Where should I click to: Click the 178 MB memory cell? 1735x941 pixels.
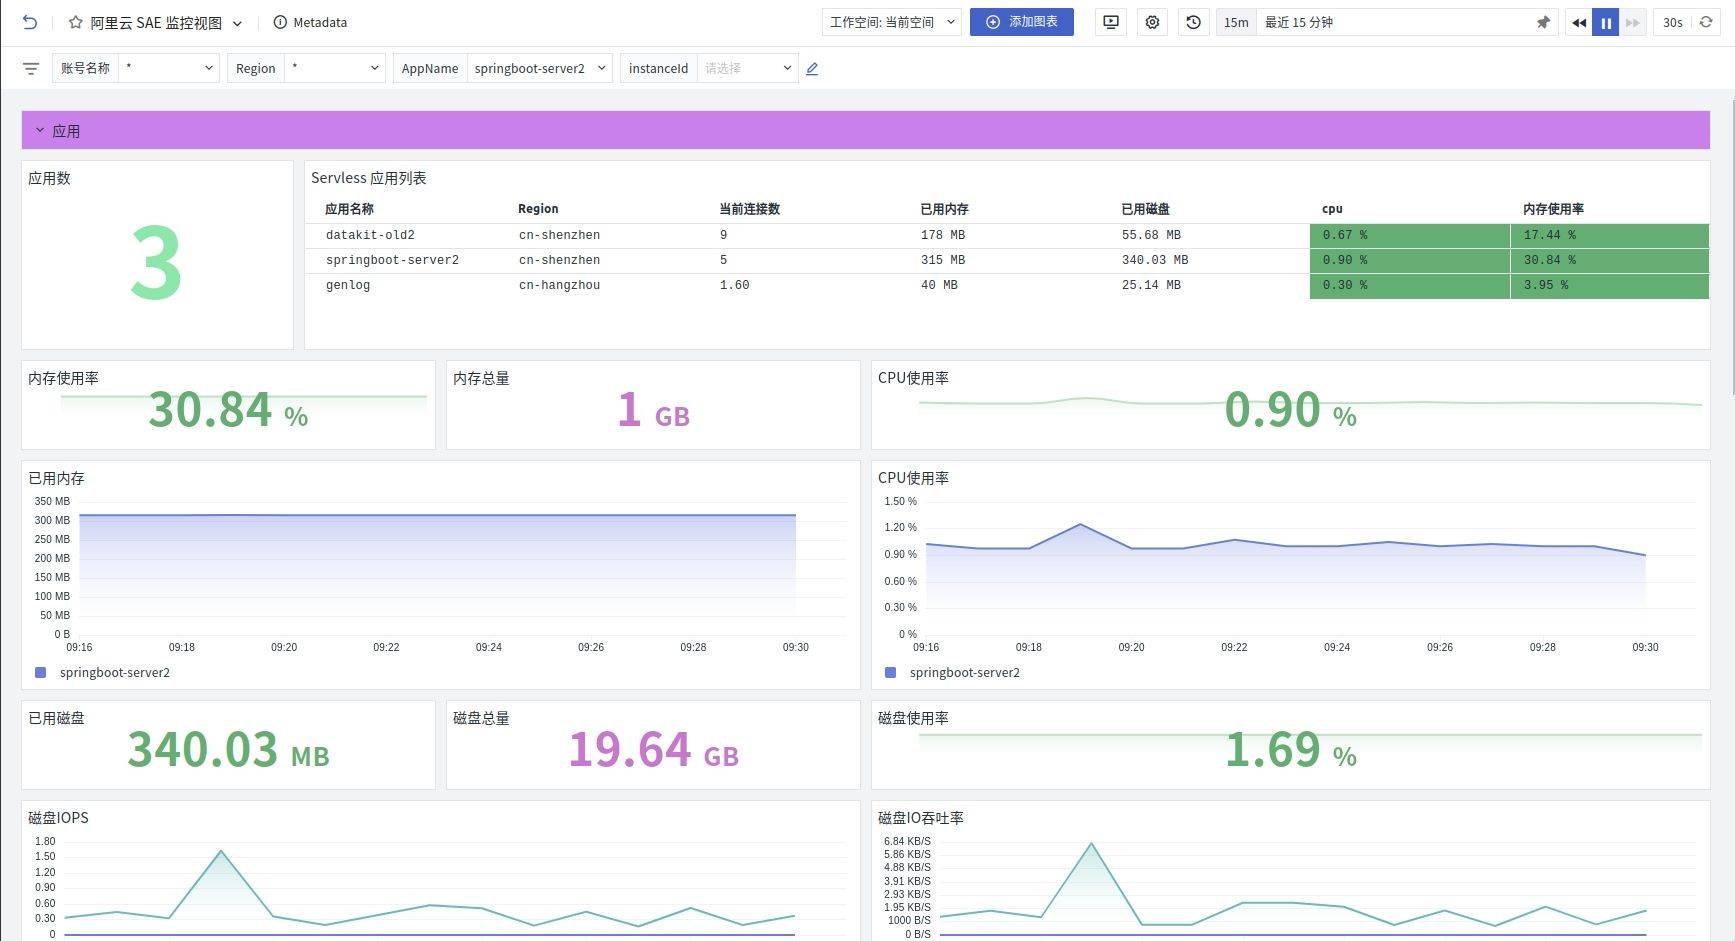[x=943, y=235]
